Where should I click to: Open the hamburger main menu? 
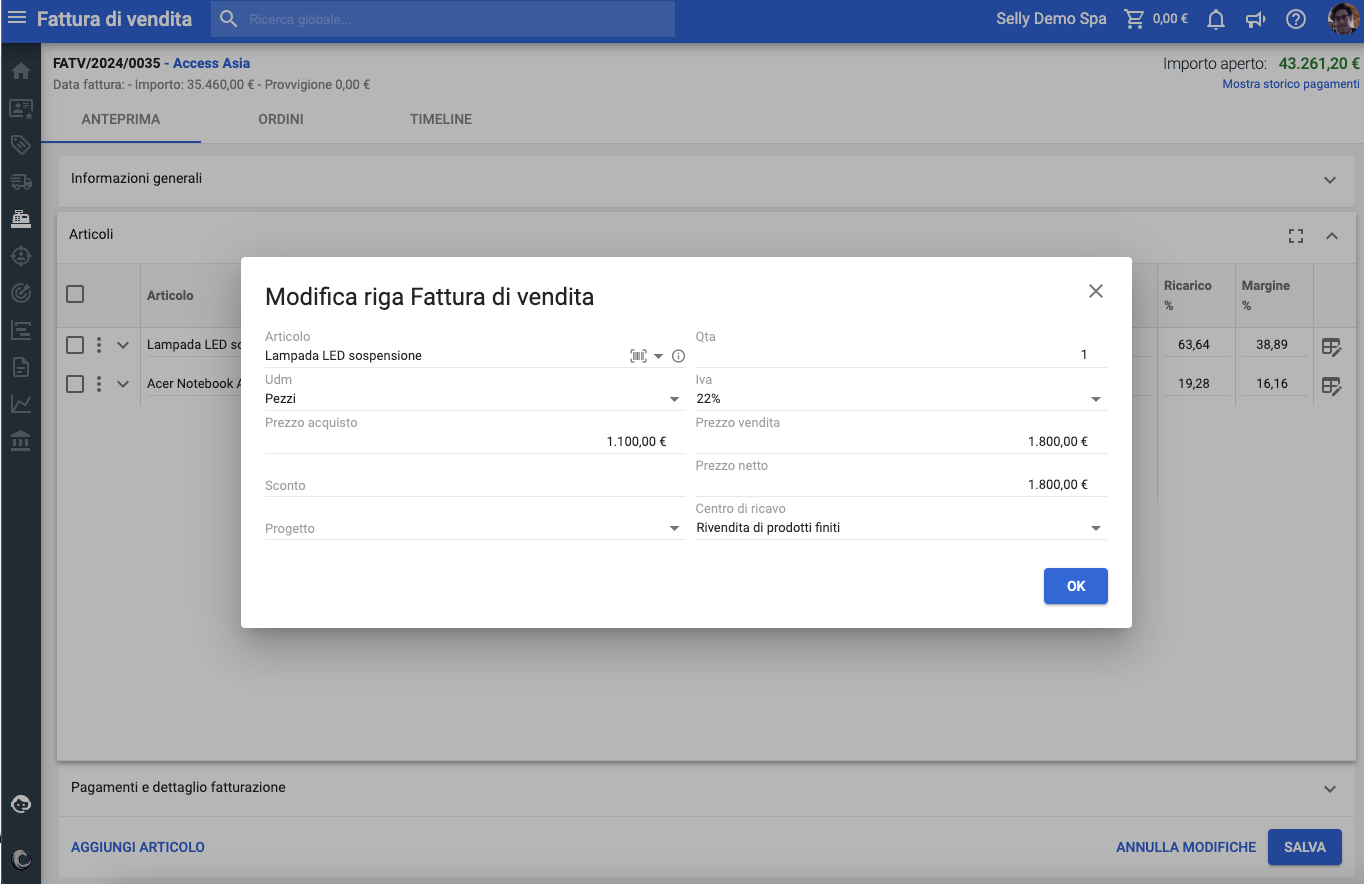tap(17, 19)
